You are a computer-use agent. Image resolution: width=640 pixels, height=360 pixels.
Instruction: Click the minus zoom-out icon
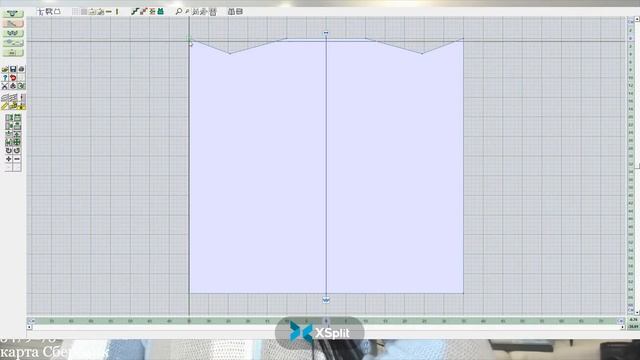coord(17,159)
